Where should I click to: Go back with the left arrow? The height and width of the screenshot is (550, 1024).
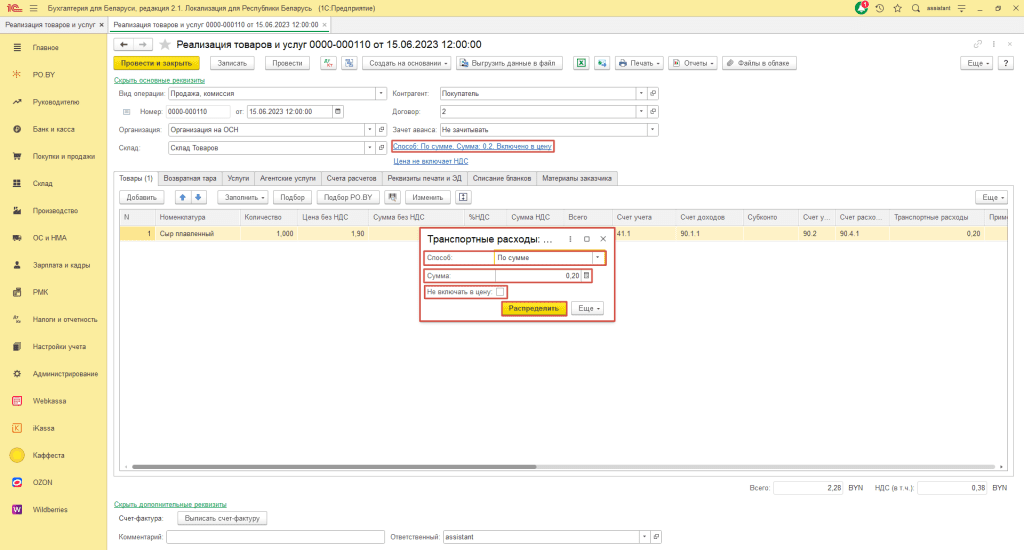(x=123, y=44)
